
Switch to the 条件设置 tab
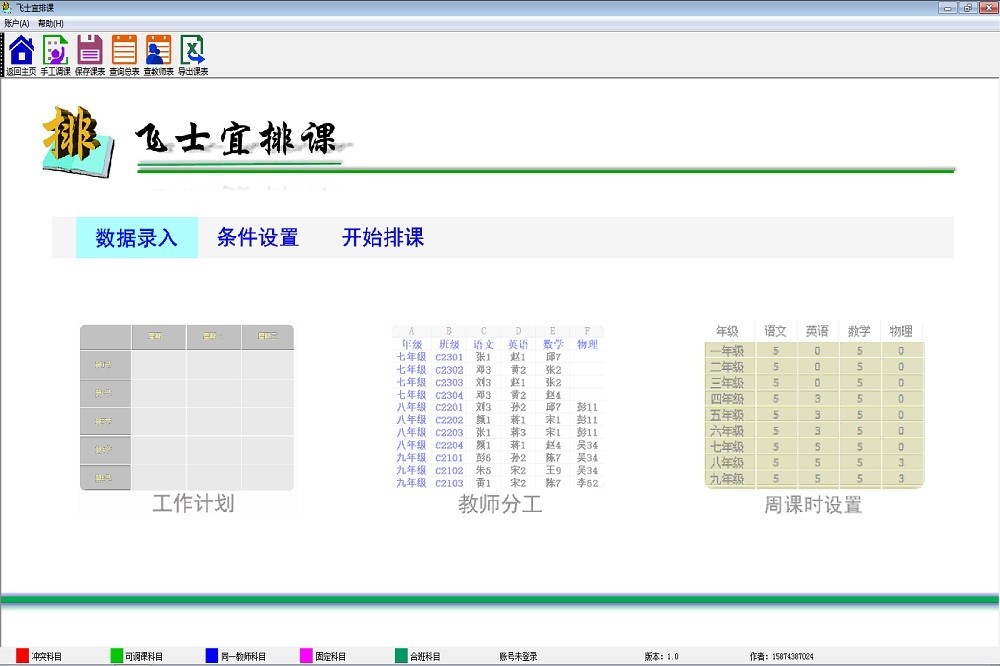[x=258, y=238]
